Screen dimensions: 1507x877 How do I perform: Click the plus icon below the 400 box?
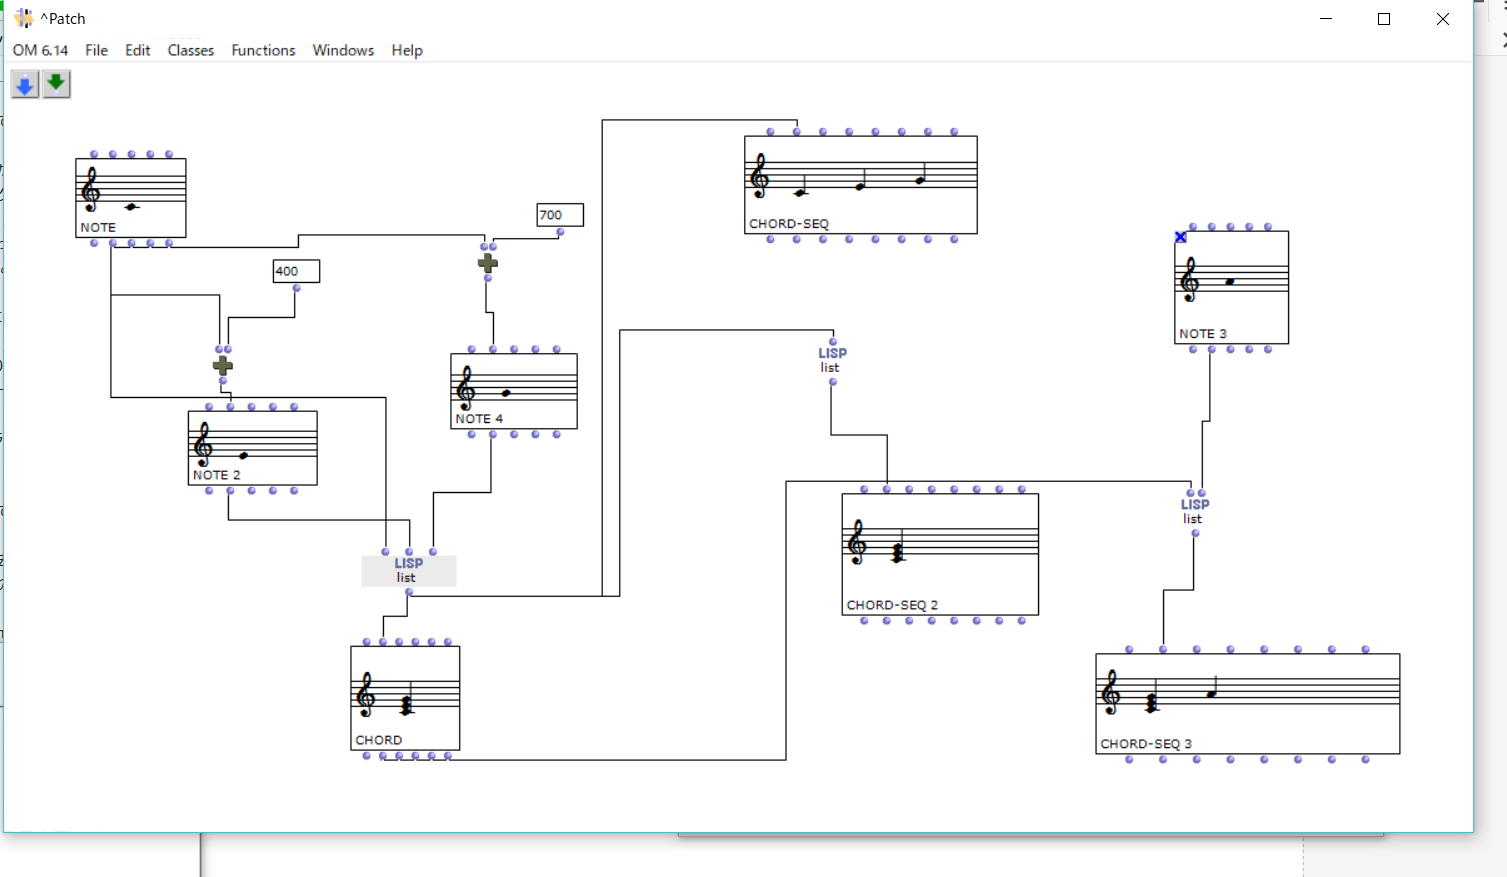[223, 365]
